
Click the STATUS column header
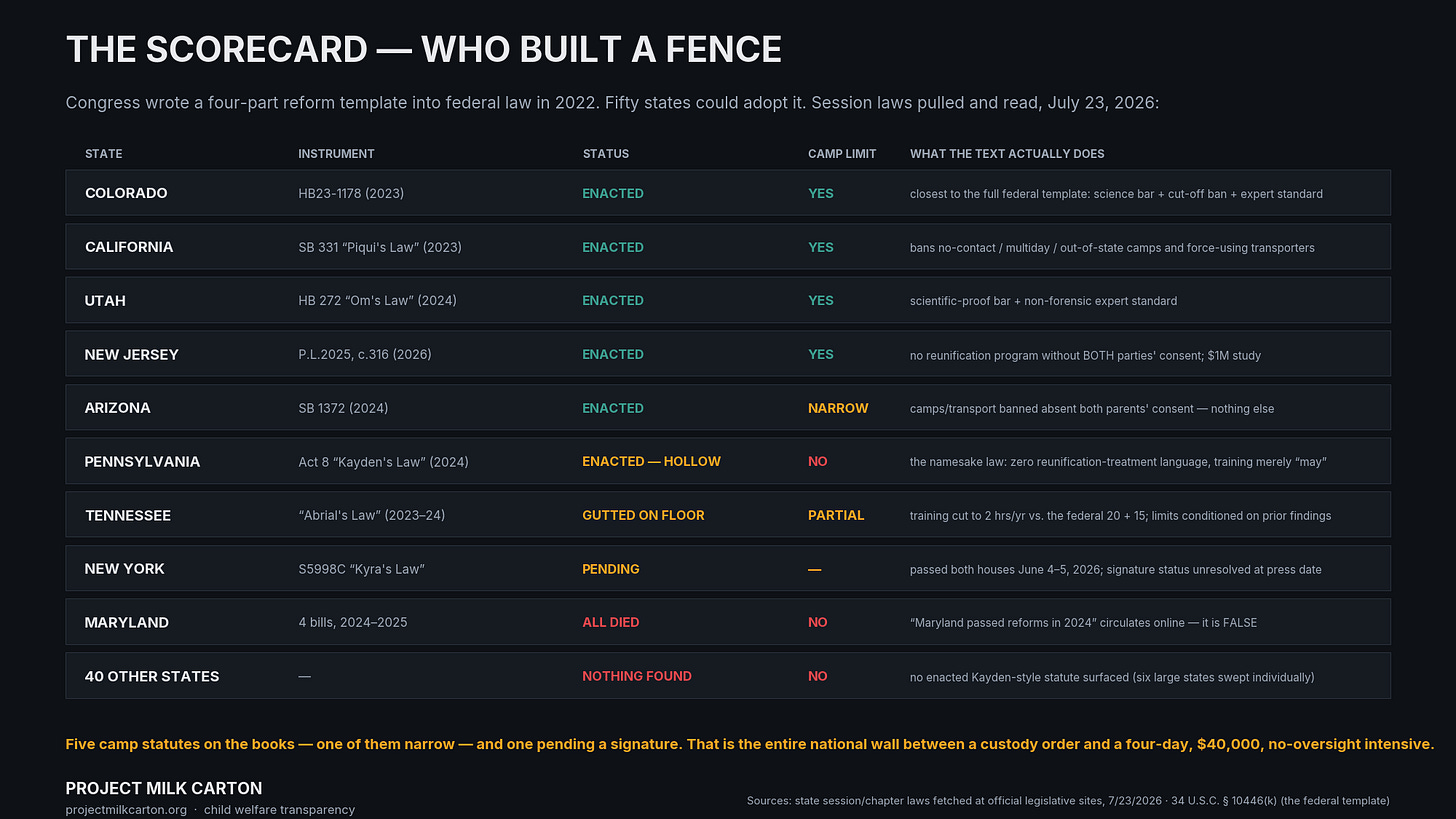click(606, 154)
